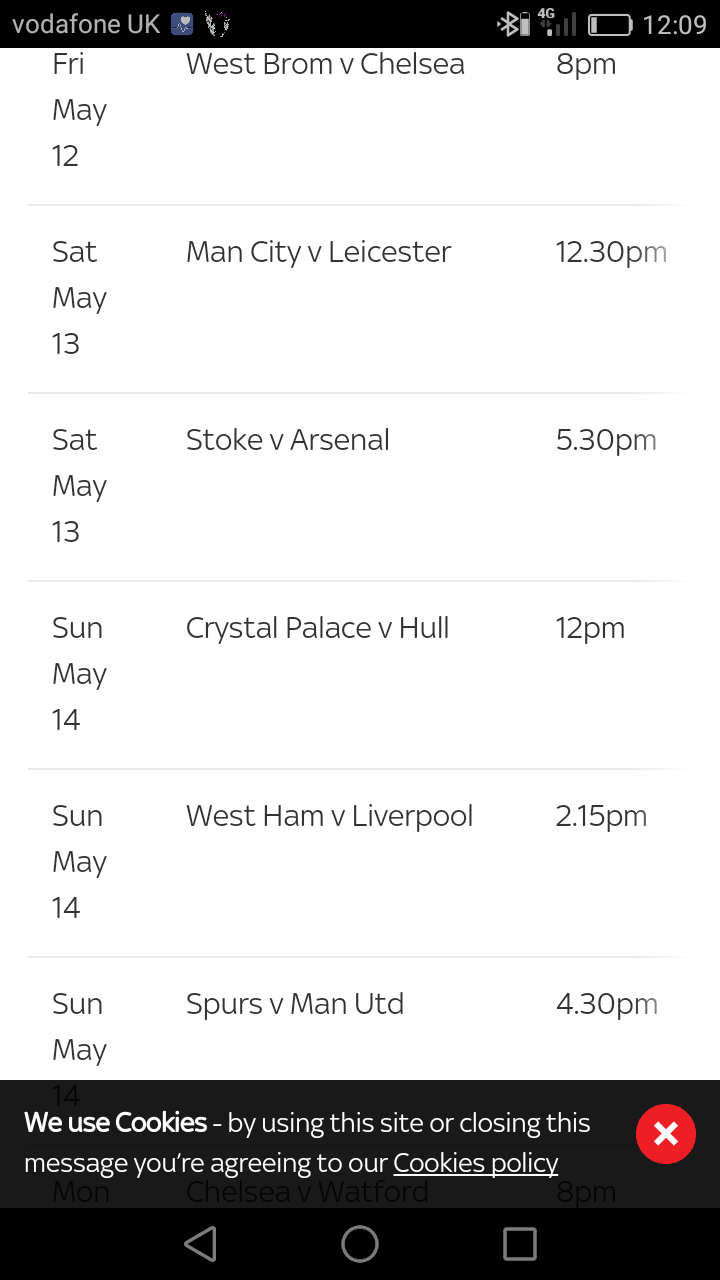Tap the status bar clock showing 12:09
Image resolution: width=720 pixels, height=1280 pixels.
[x=674, y=24]
